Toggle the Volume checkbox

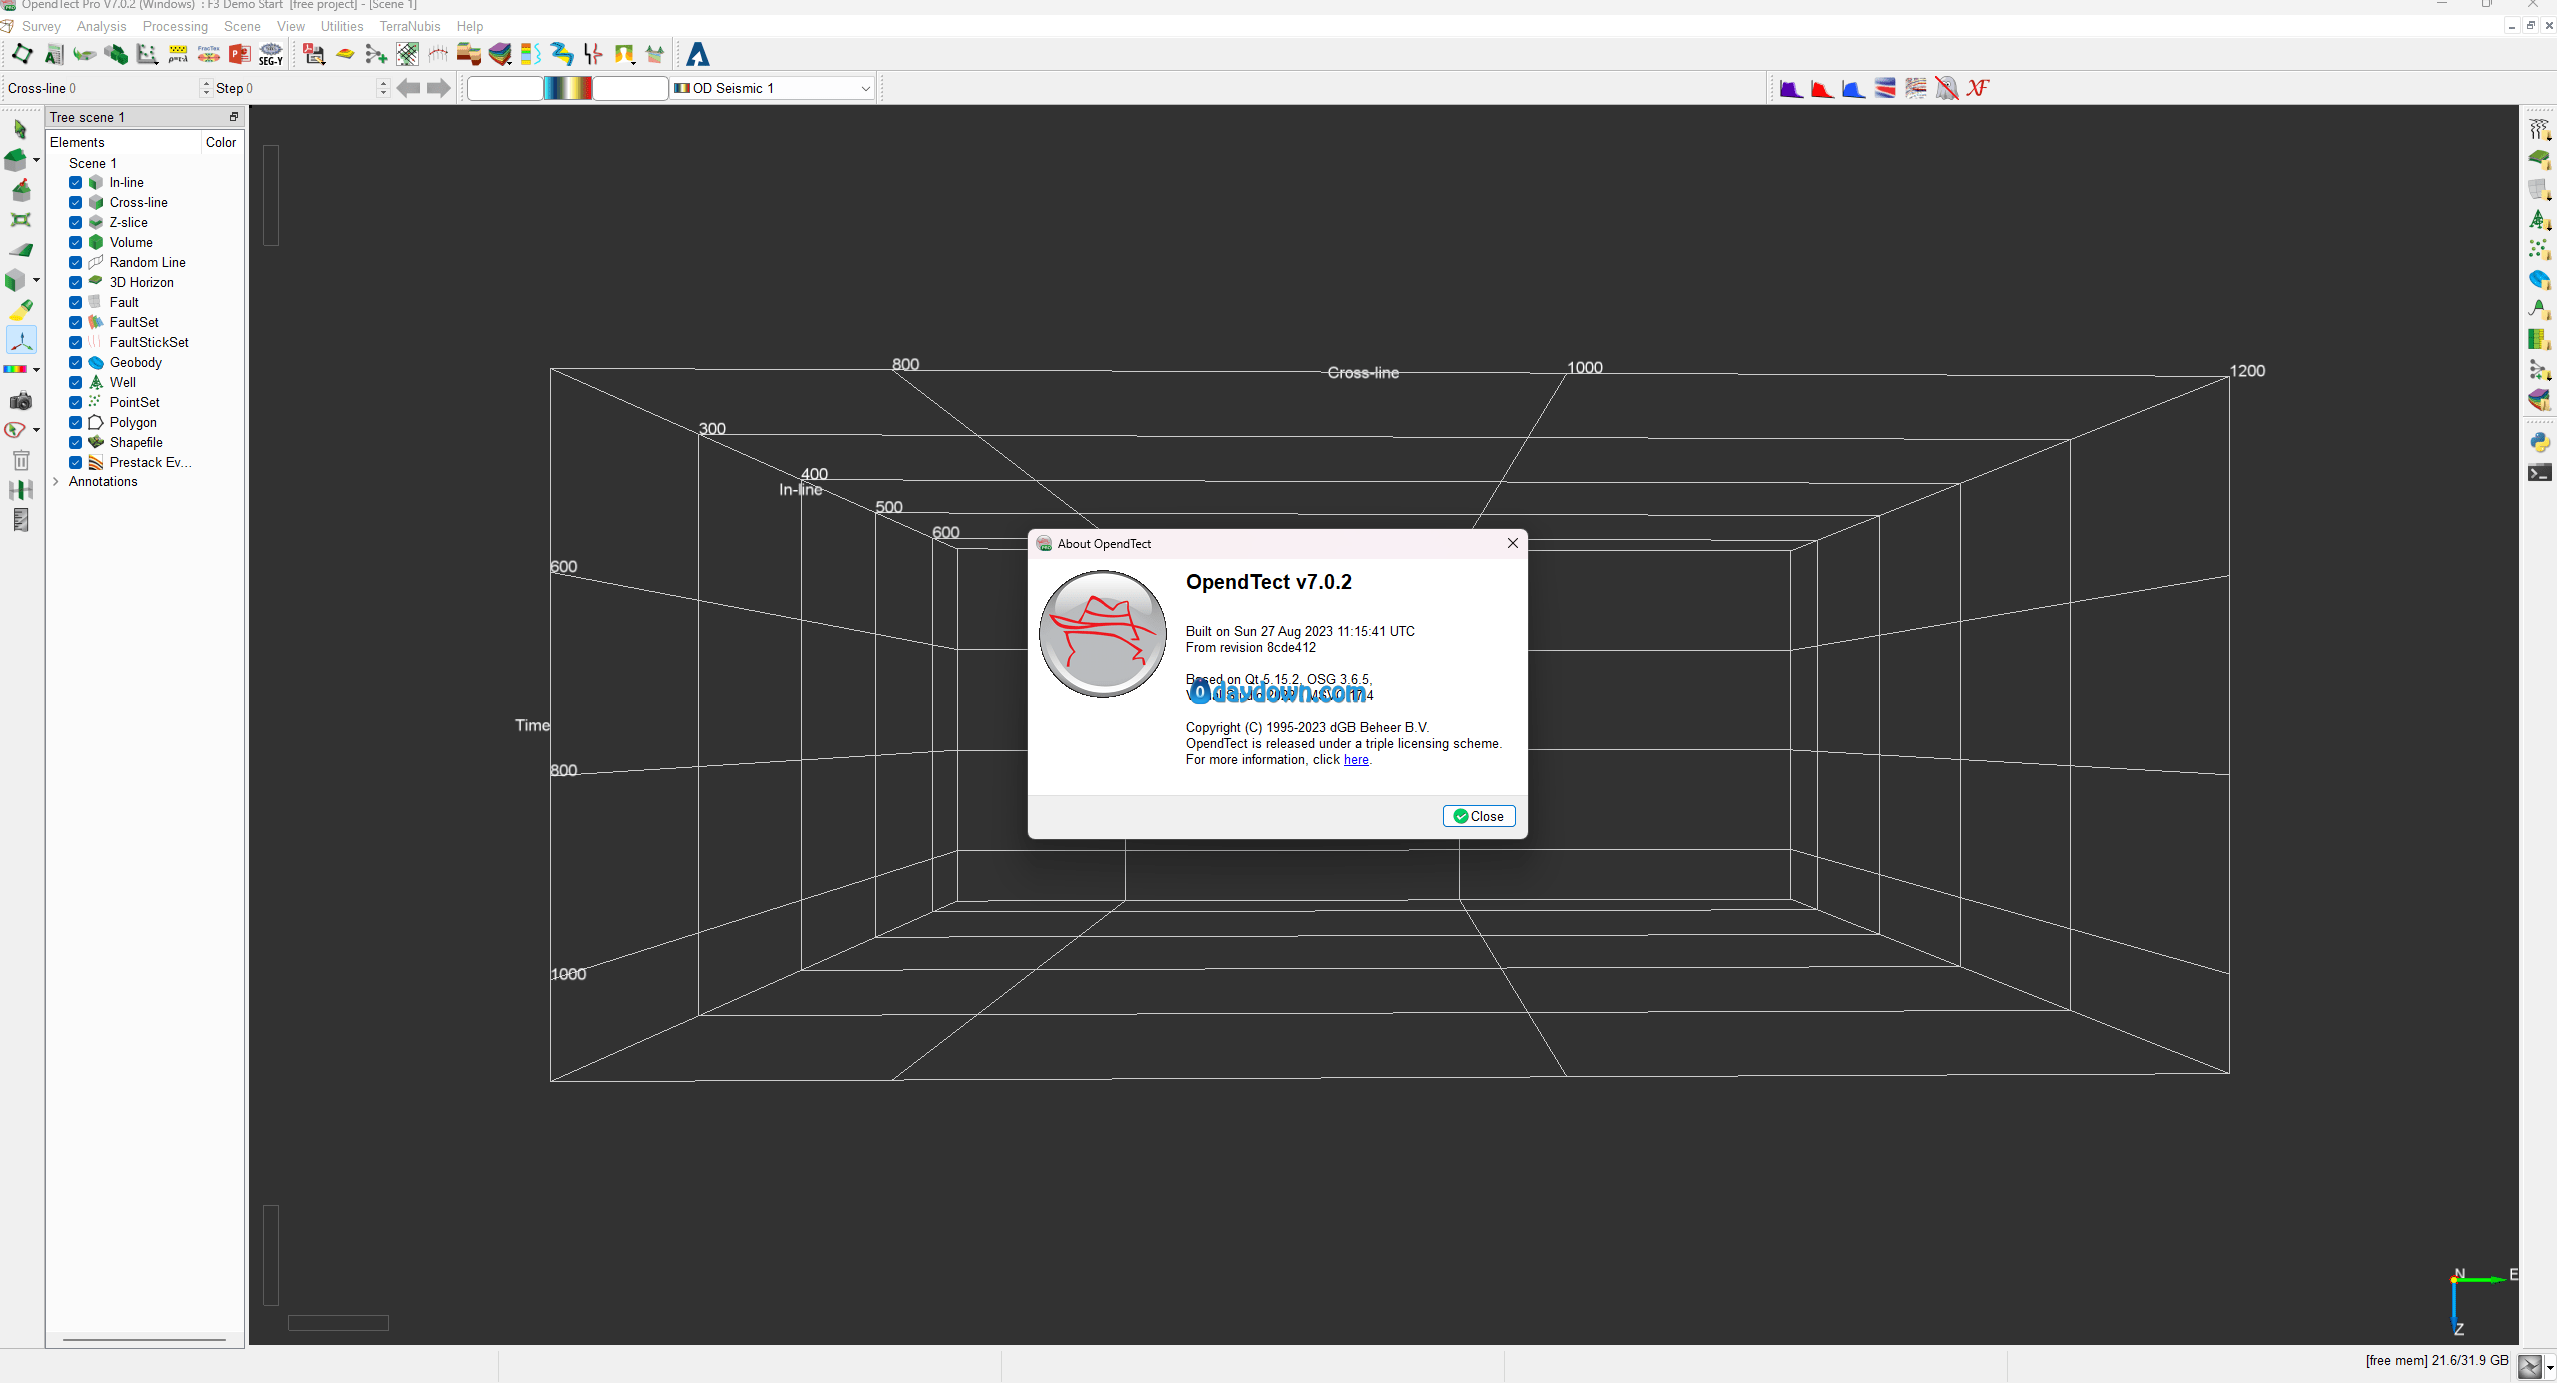76,242
